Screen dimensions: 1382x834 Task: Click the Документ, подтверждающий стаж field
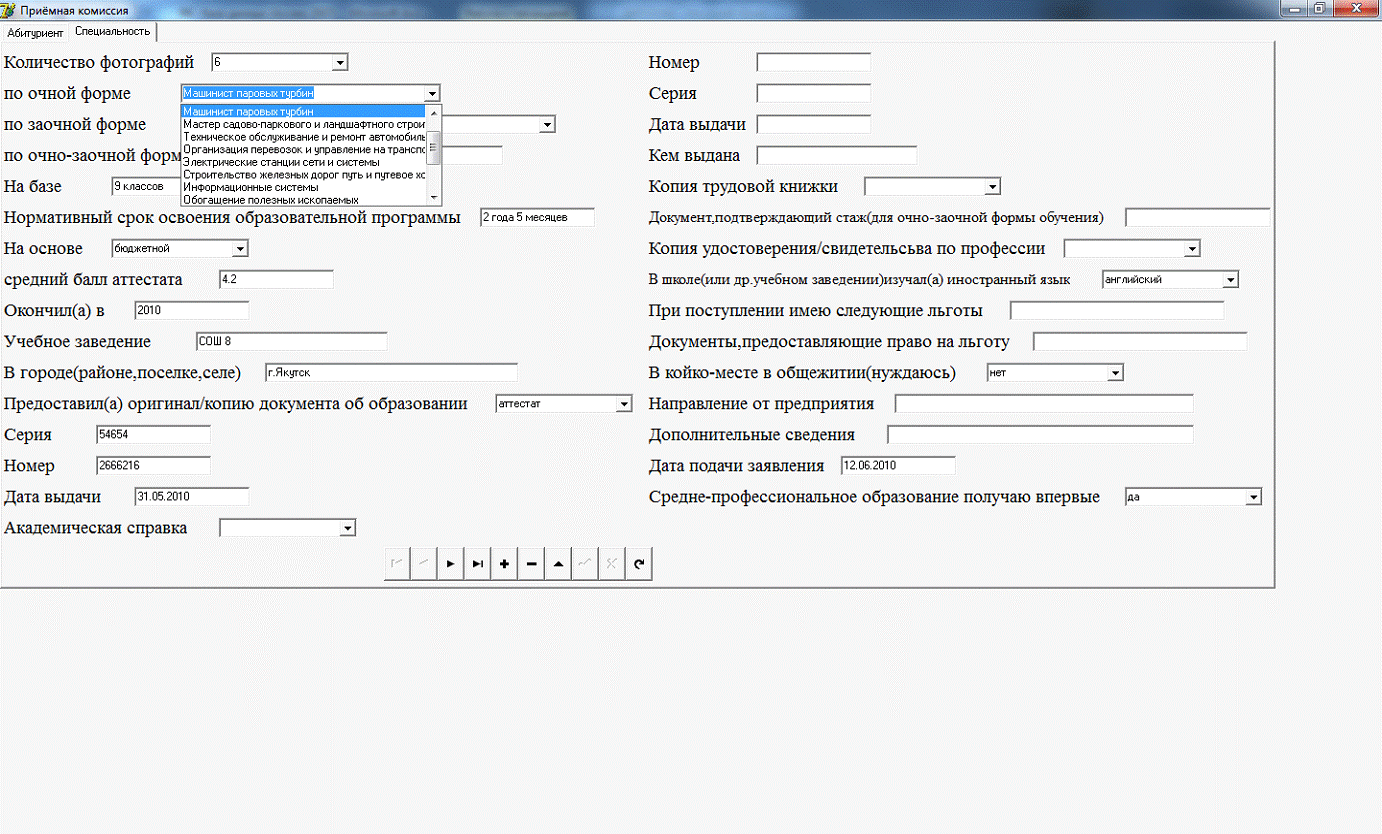pos(1198,218)
